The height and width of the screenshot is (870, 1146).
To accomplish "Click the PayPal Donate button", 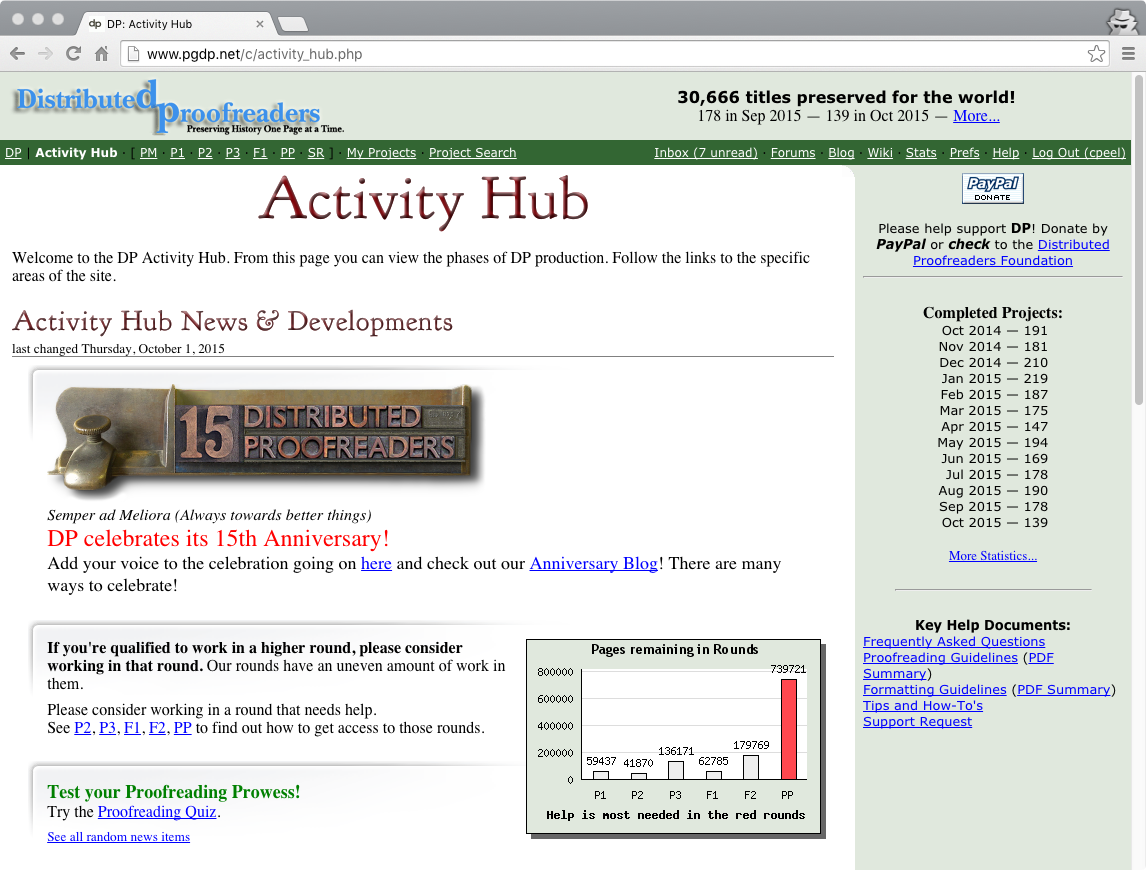I will [992, 188].
